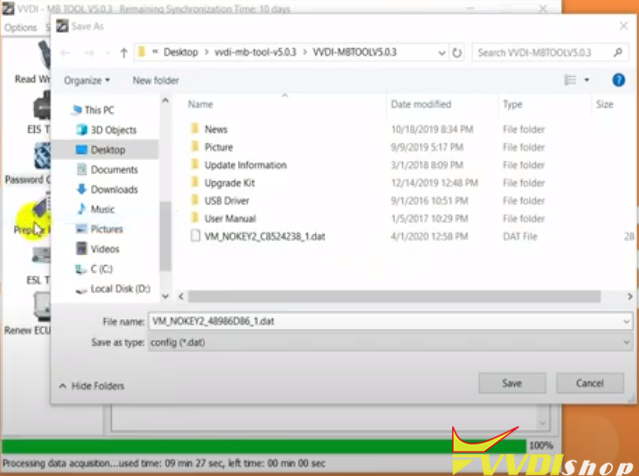Sort files by Name column
The image size is (639, 476).
tap(201, 104)
